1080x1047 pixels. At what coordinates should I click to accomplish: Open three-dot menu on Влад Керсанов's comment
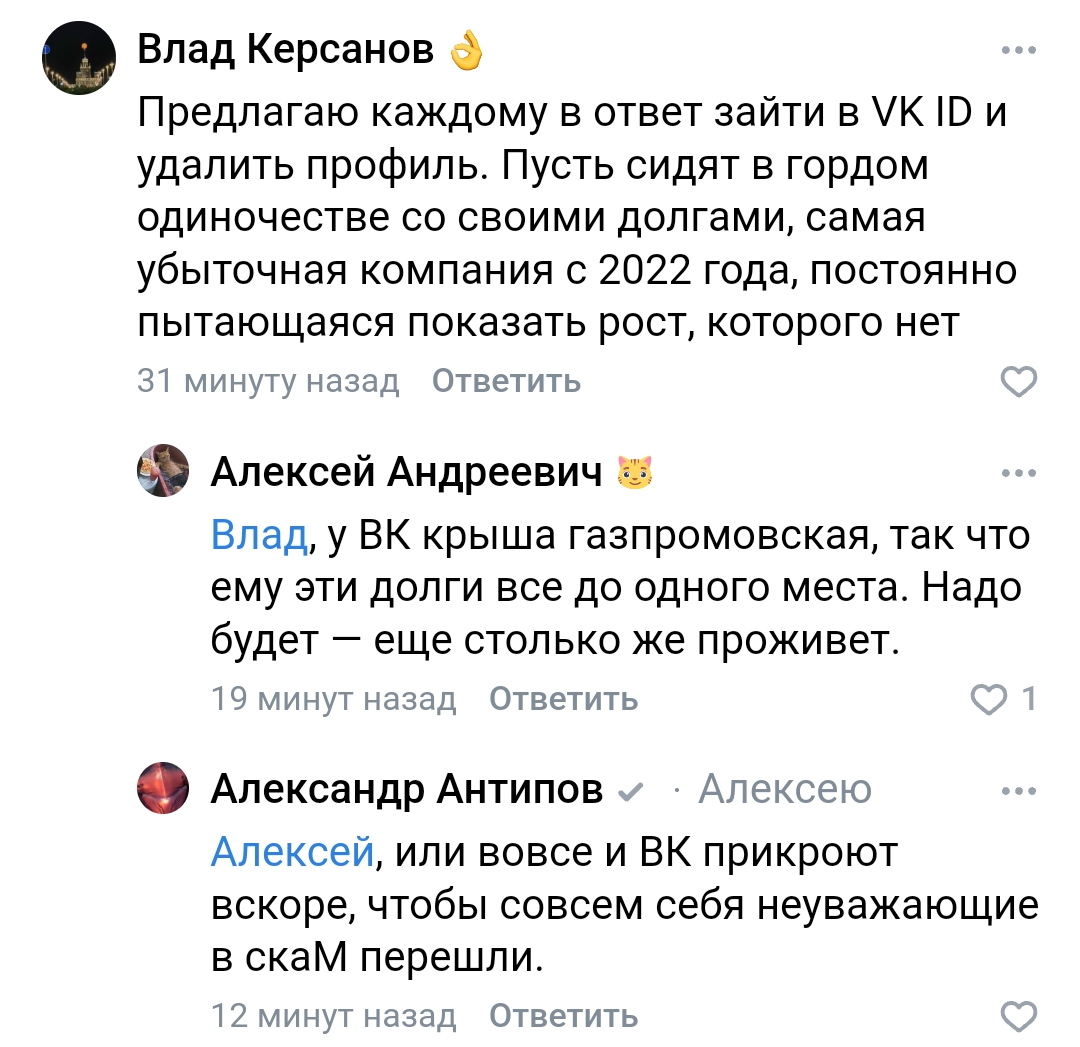pos(1019,50)
